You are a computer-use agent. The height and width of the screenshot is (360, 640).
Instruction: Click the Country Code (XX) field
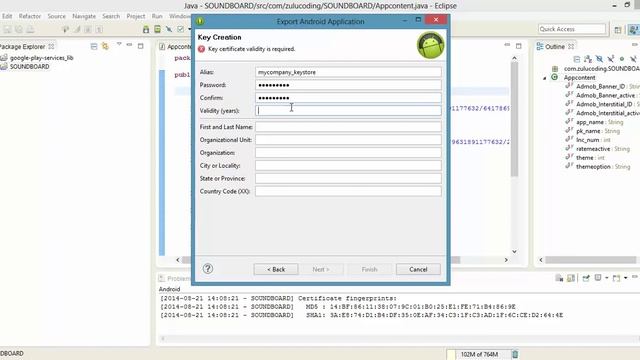coord(348,191)
